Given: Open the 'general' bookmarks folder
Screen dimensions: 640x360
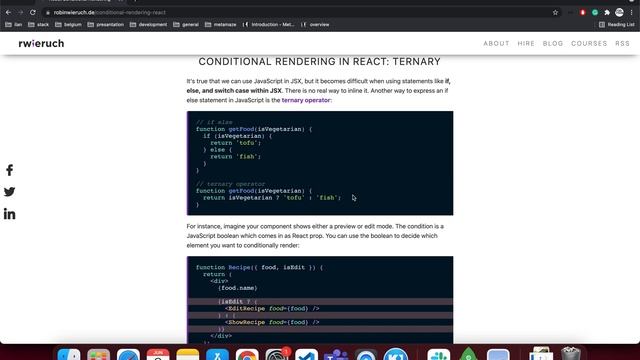Looking at the screenshot, I should point(186,24).
